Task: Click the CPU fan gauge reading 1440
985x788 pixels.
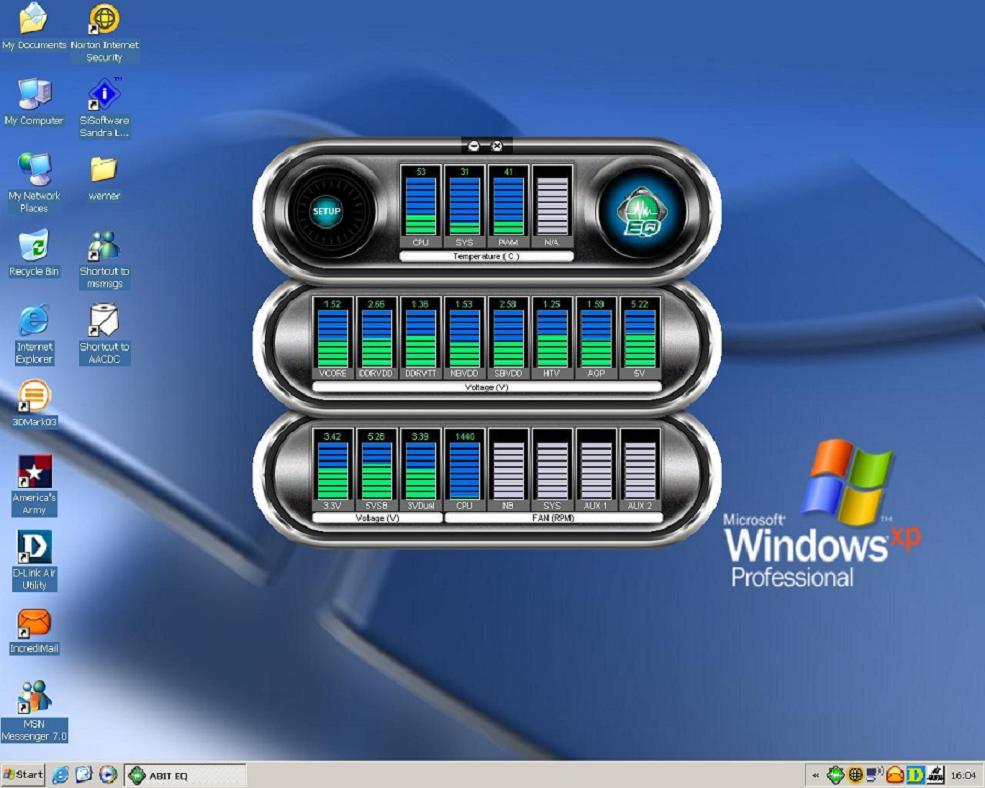Action: click(x=464, y=470)
